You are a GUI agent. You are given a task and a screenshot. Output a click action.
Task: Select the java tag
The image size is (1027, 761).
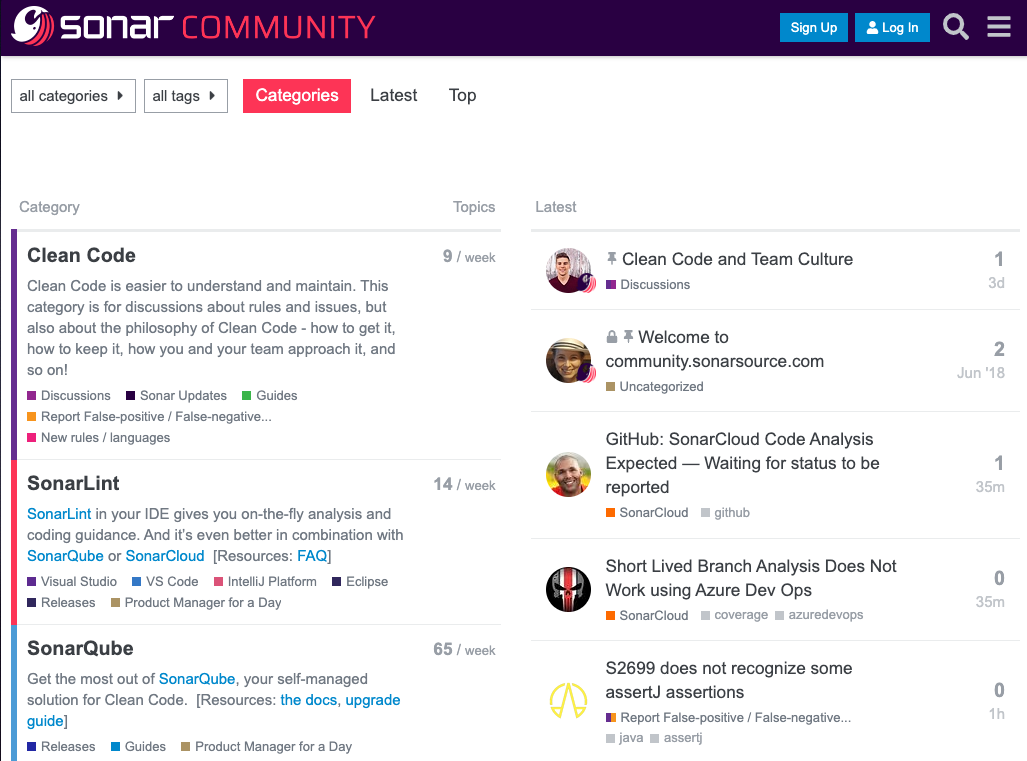click(624, 738)
